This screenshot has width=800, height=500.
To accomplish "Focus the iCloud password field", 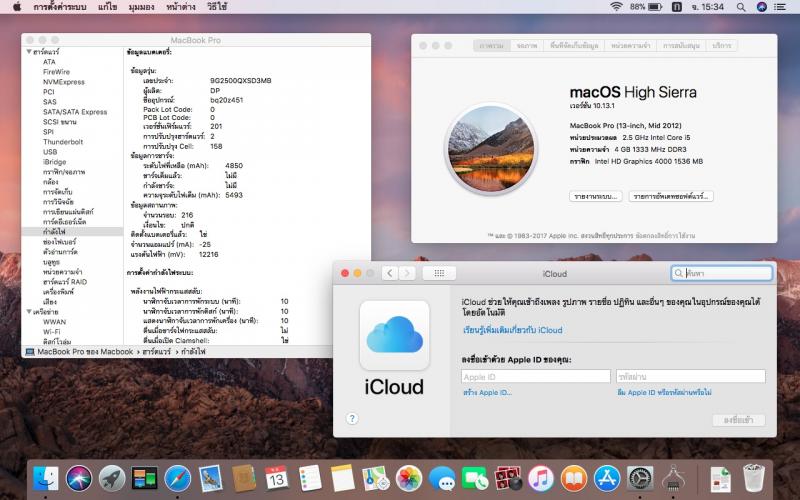I will pos(691,377).
